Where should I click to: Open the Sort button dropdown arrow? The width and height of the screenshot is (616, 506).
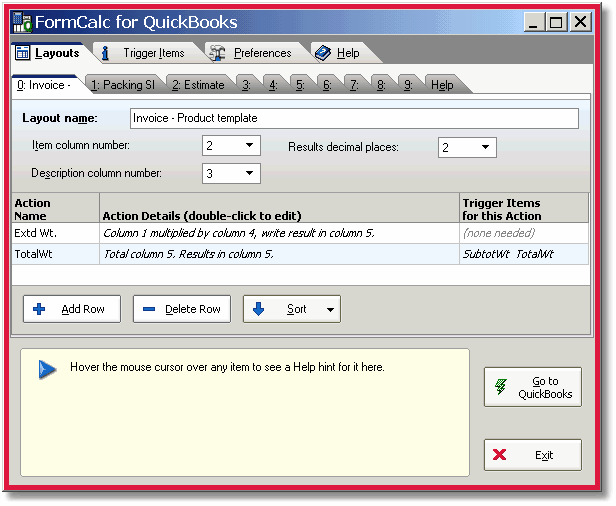click(x=330, y=310)
